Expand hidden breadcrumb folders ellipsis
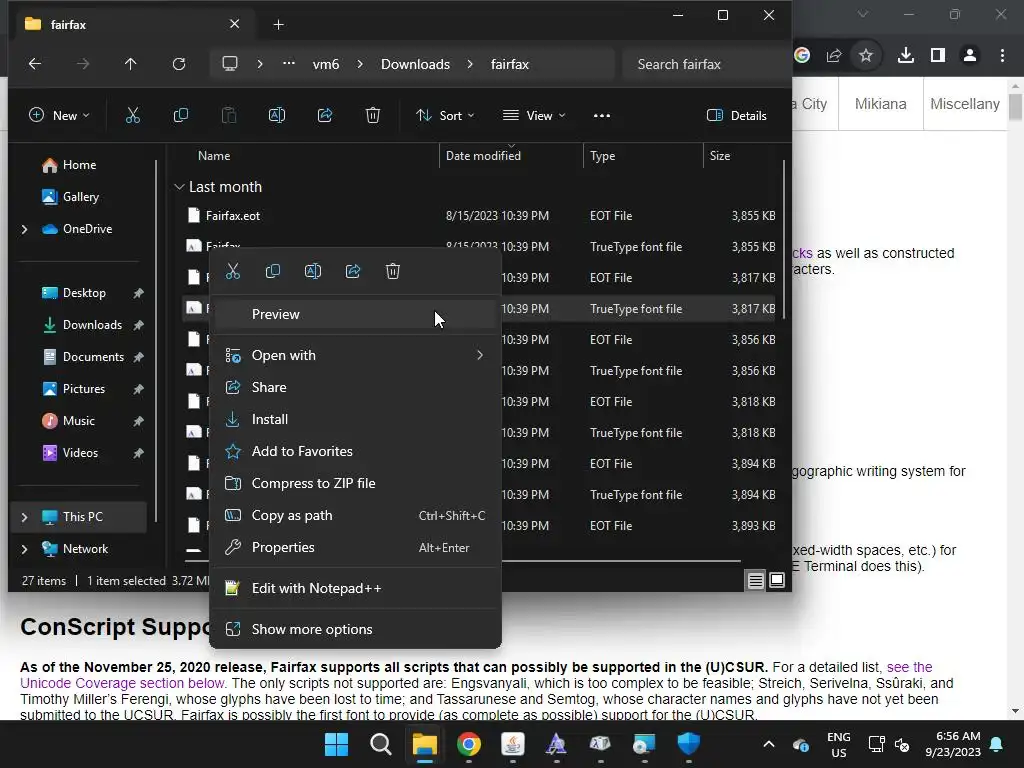This screenshot has height=768, width=1024. click(x=289, y=64)
